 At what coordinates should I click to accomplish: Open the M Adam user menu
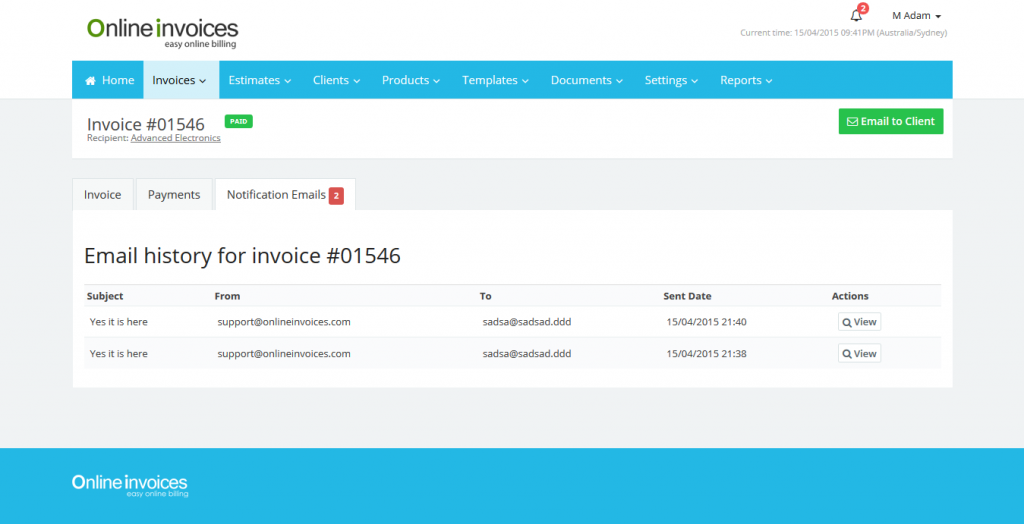pos(916,16)
